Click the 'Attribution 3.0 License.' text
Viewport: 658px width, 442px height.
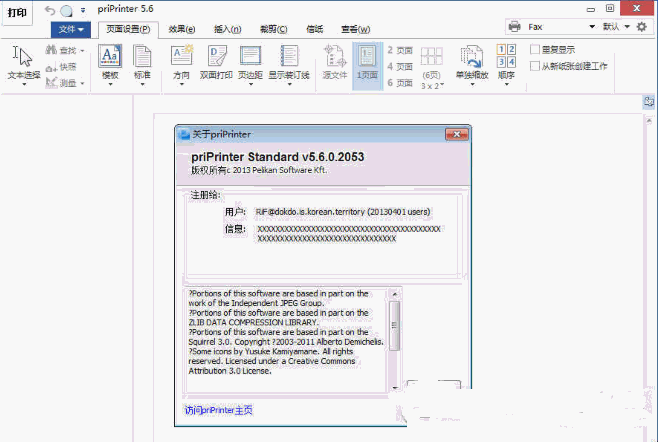(230, 371)
